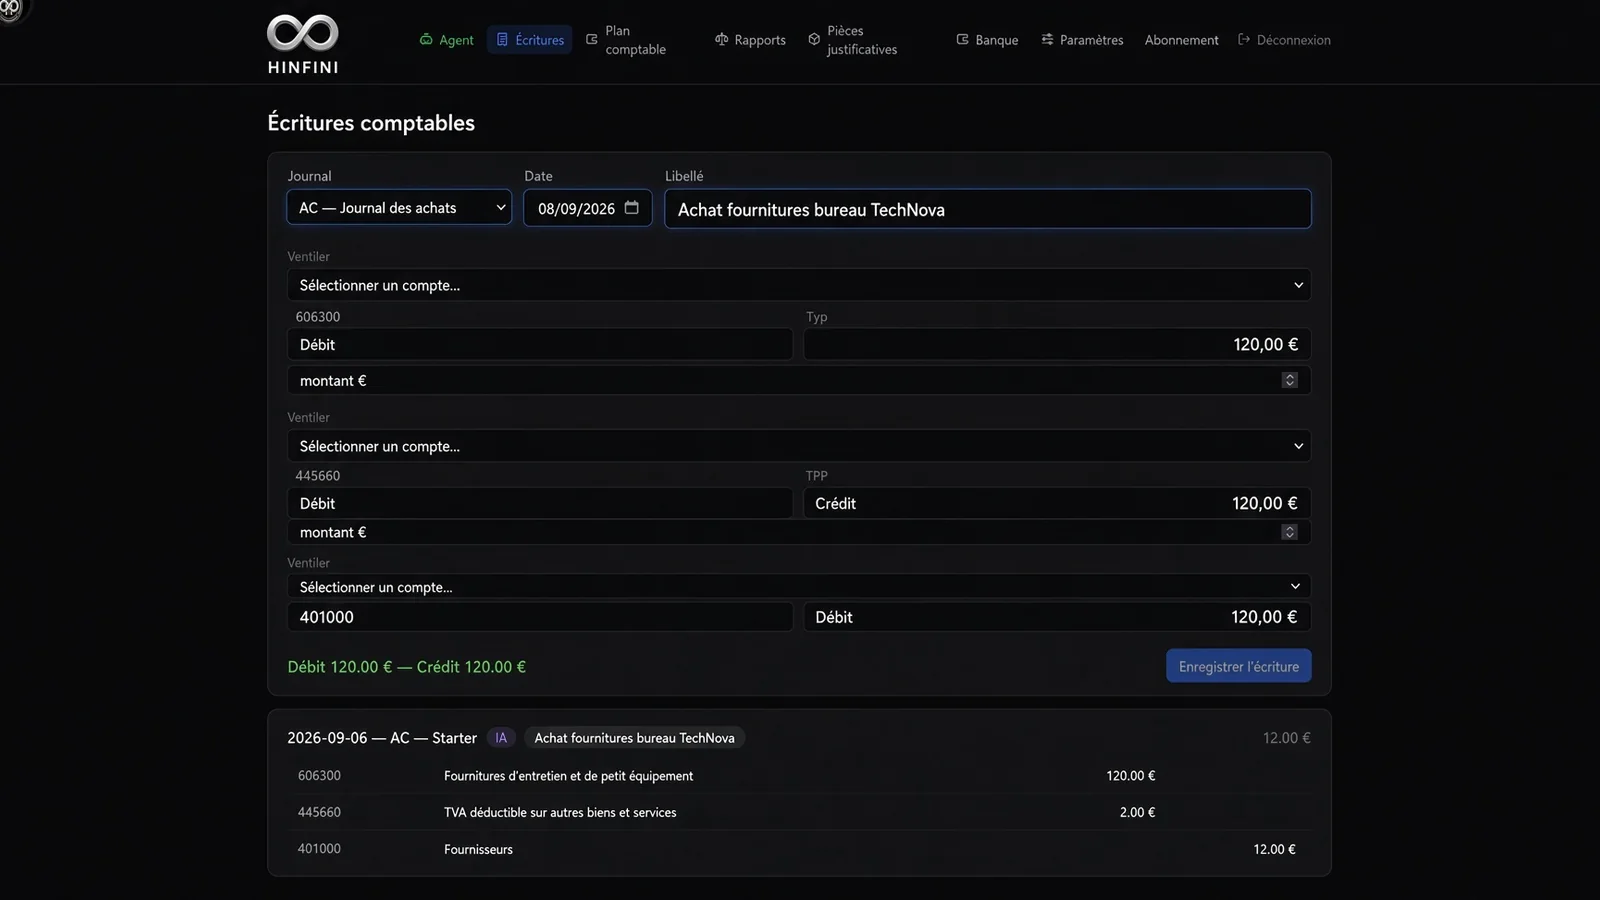Click the Déconnexion link
The image size is (1600, 900).
point(1284,40)
